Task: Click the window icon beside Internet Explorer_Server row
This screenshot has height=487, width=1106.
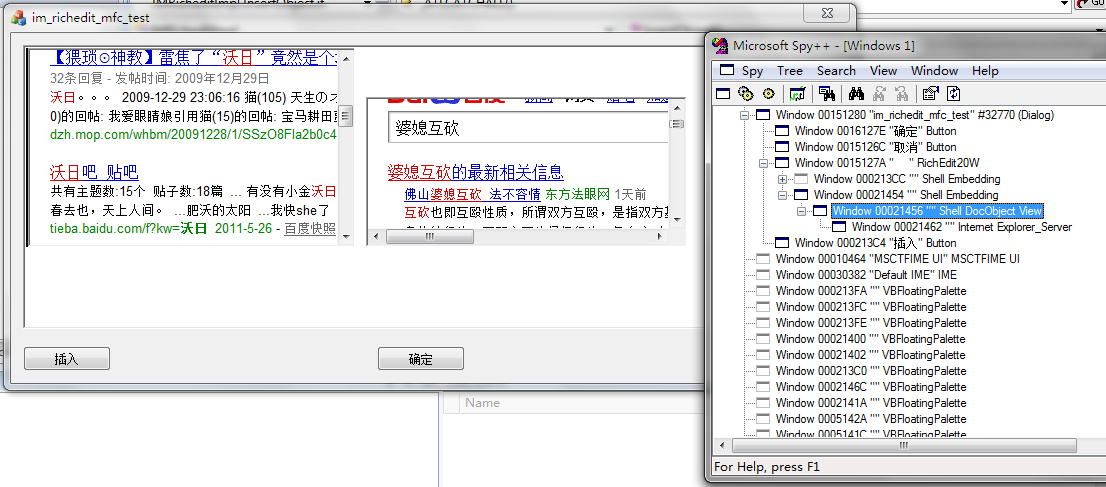Action: click(839, 227)
